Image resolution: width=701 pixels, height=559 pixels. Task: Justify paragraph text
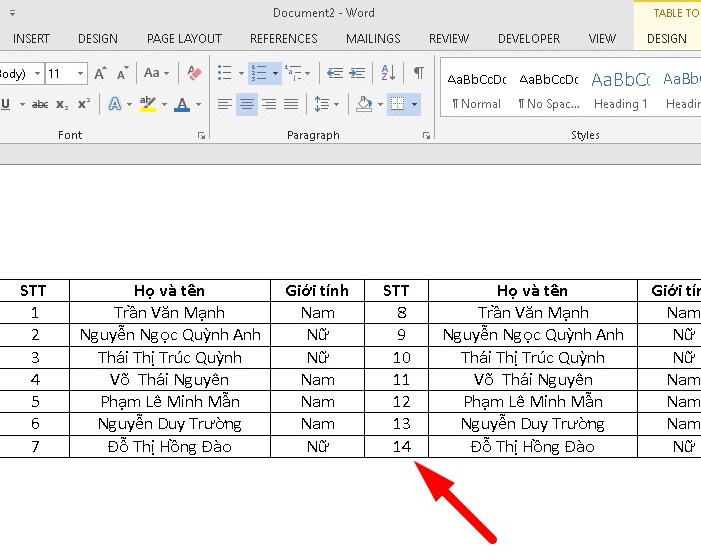pos(291,105)
